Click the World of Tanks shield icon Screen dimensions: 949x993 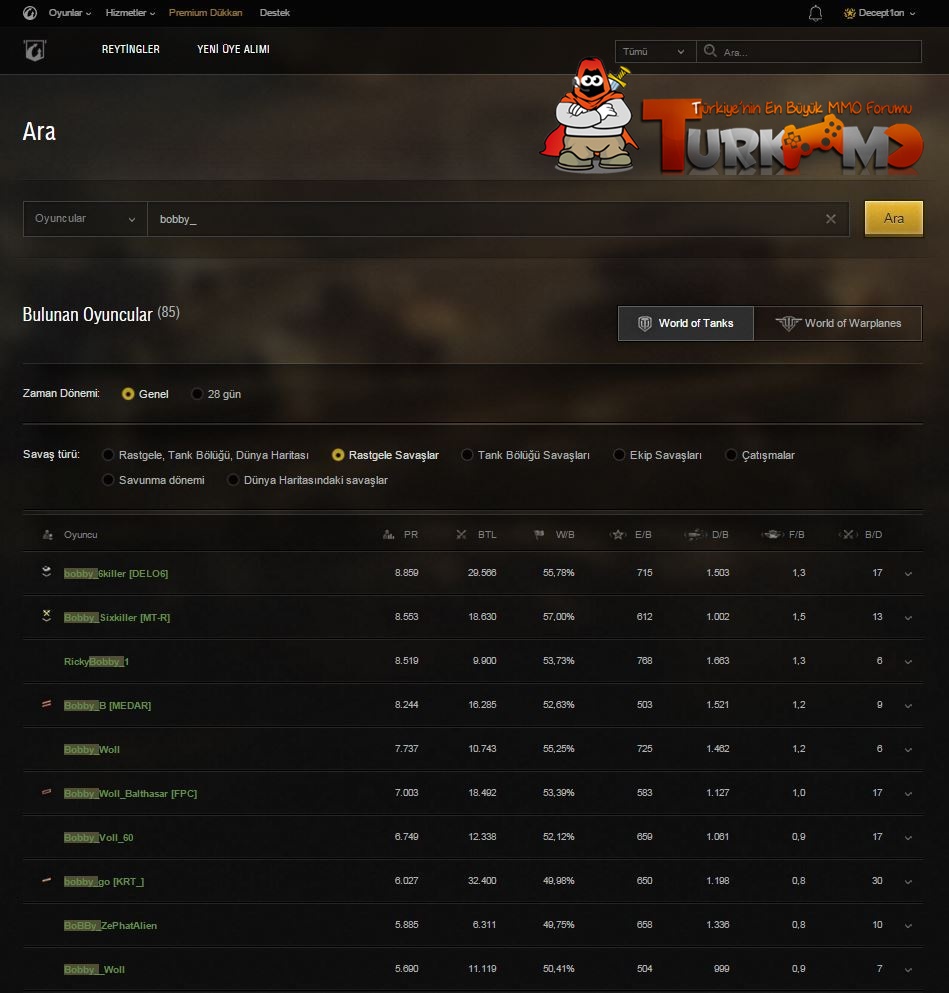(x=644, y=324)
